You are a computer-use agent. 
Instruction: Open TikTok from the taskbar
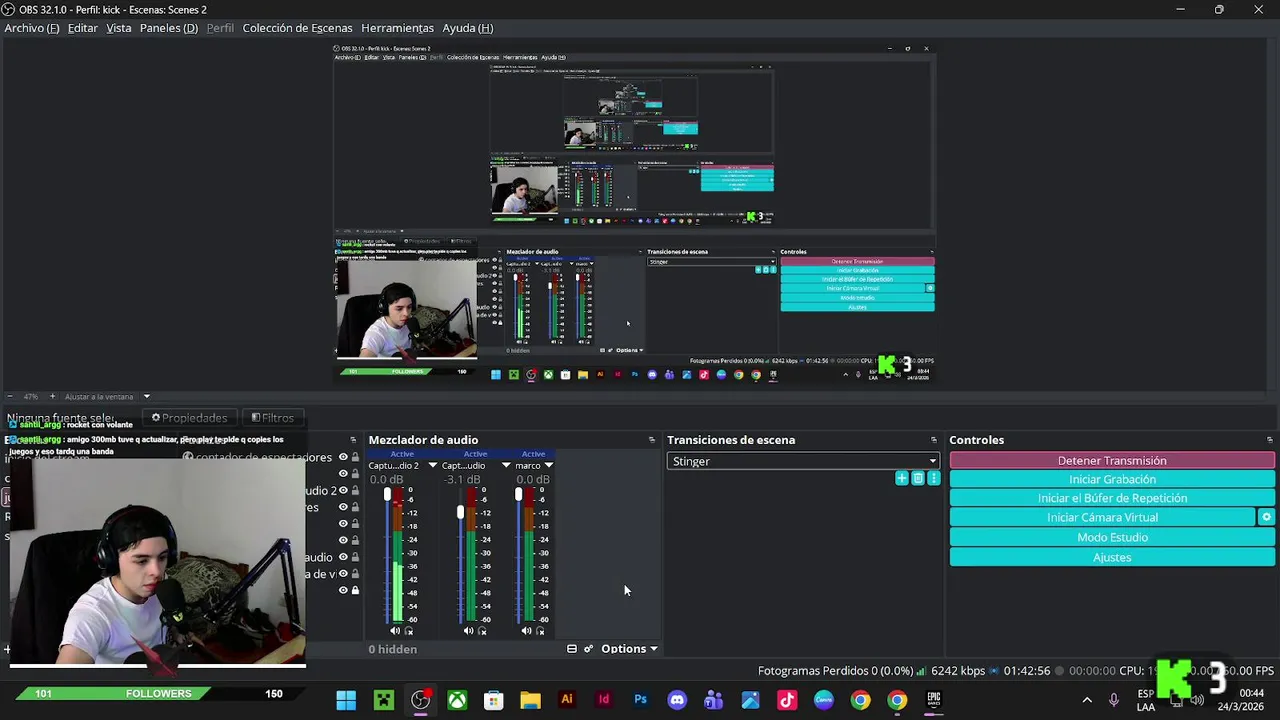point(787,700)
